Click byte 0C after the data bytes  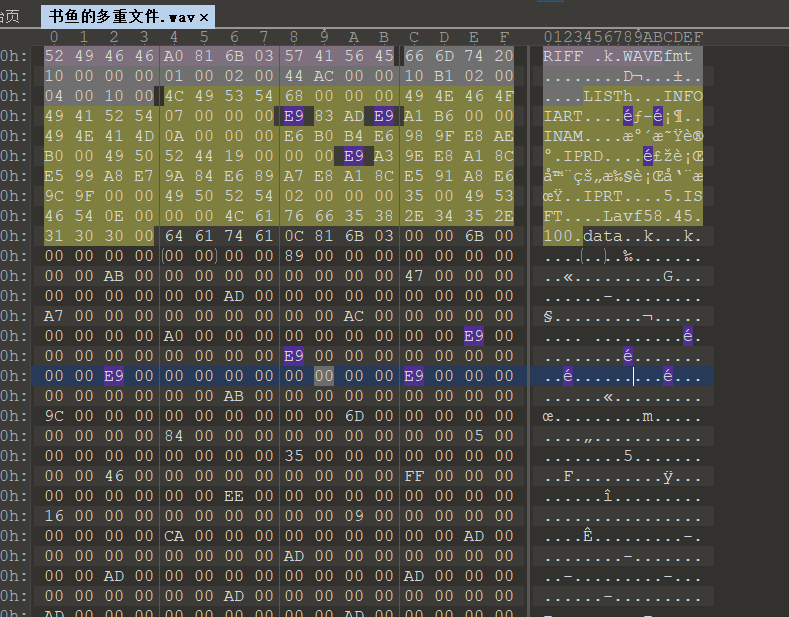pos(294,236)
